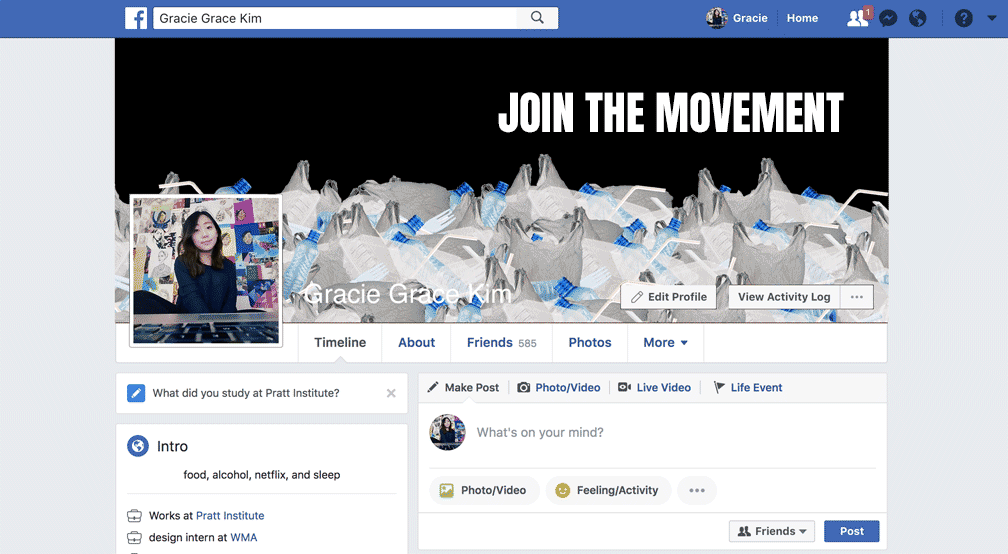
Task: Open the Messenger icon
Action: point(888,18)
